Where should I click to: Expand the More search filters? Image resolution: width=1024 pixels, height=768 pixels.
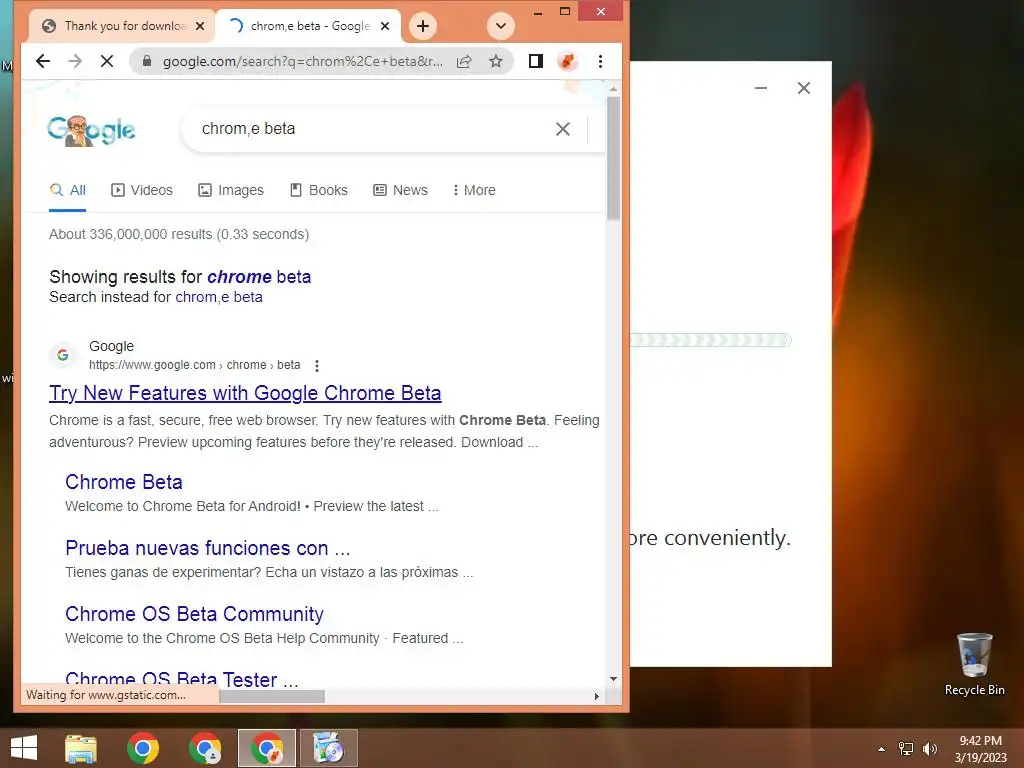click(474, 190)
